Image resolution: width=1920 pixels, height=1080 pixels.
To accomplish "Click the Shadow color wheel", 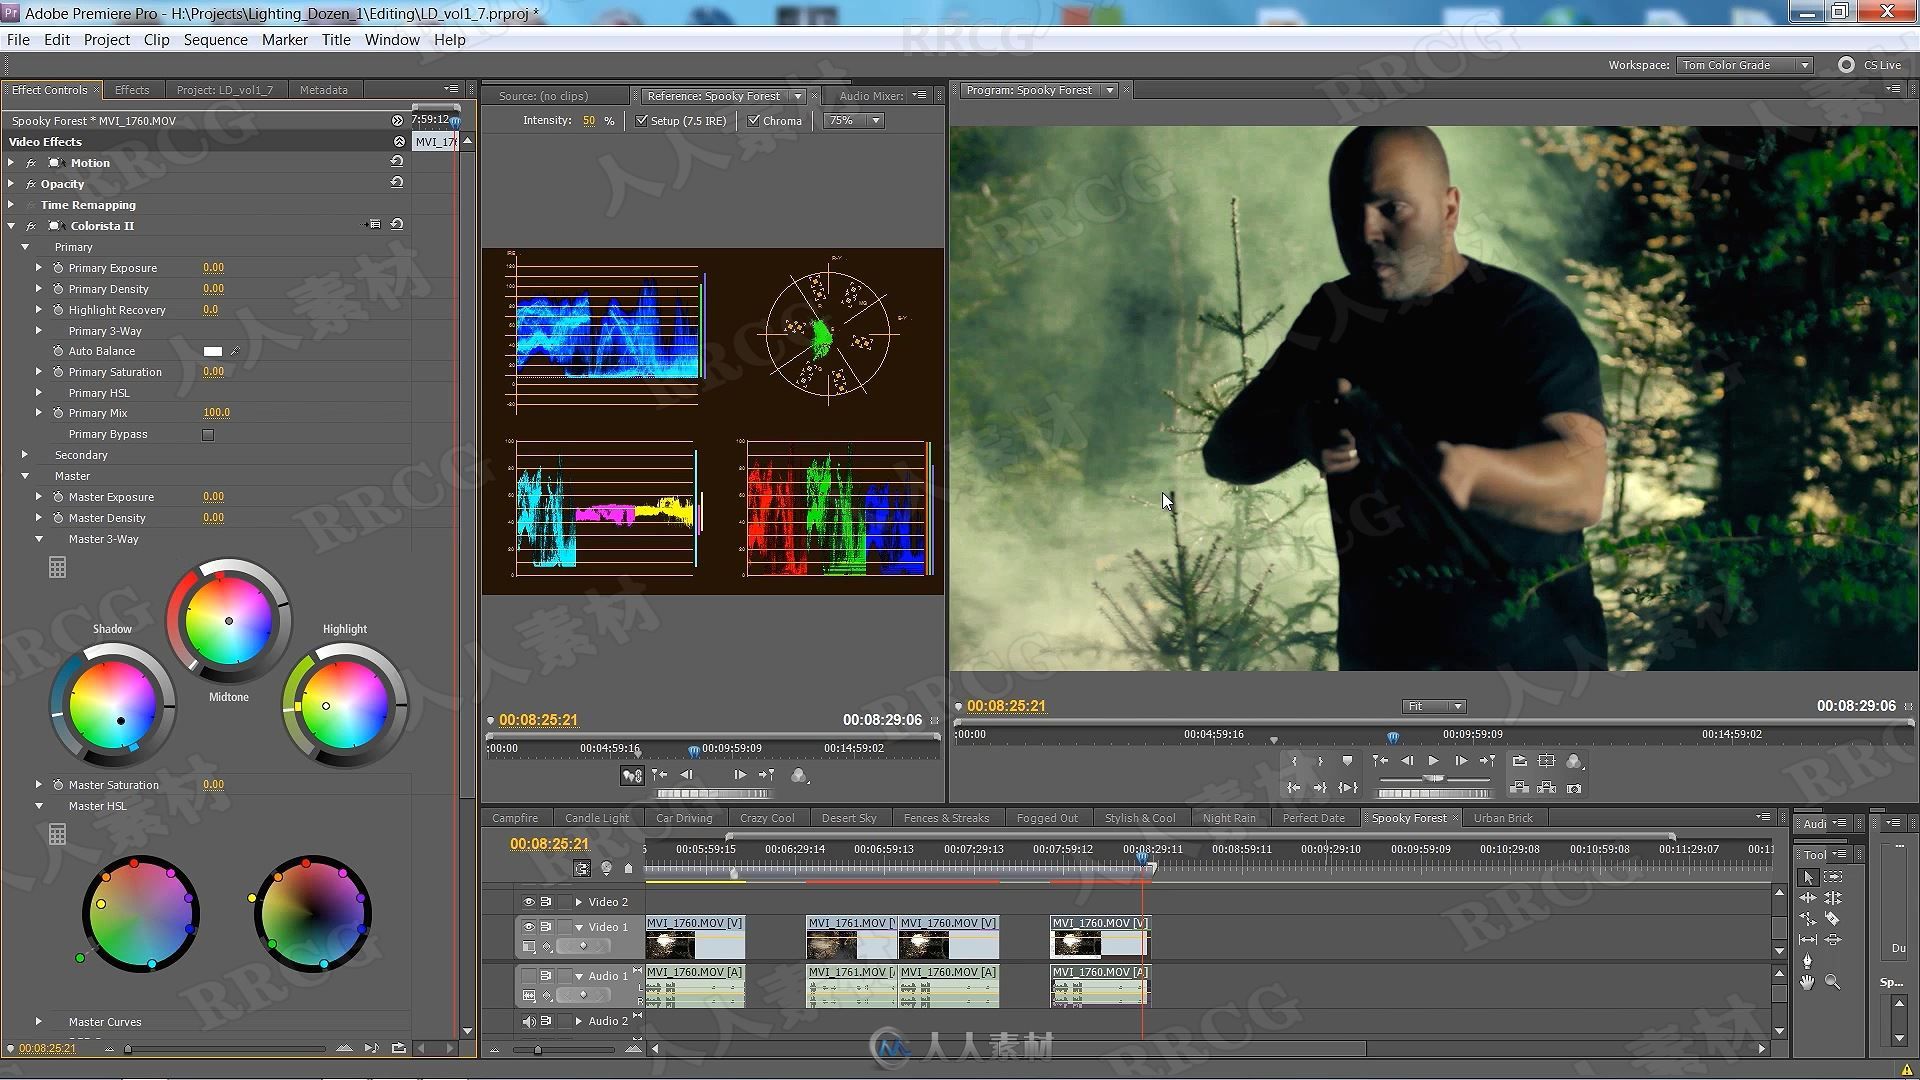I will [112, 705].
